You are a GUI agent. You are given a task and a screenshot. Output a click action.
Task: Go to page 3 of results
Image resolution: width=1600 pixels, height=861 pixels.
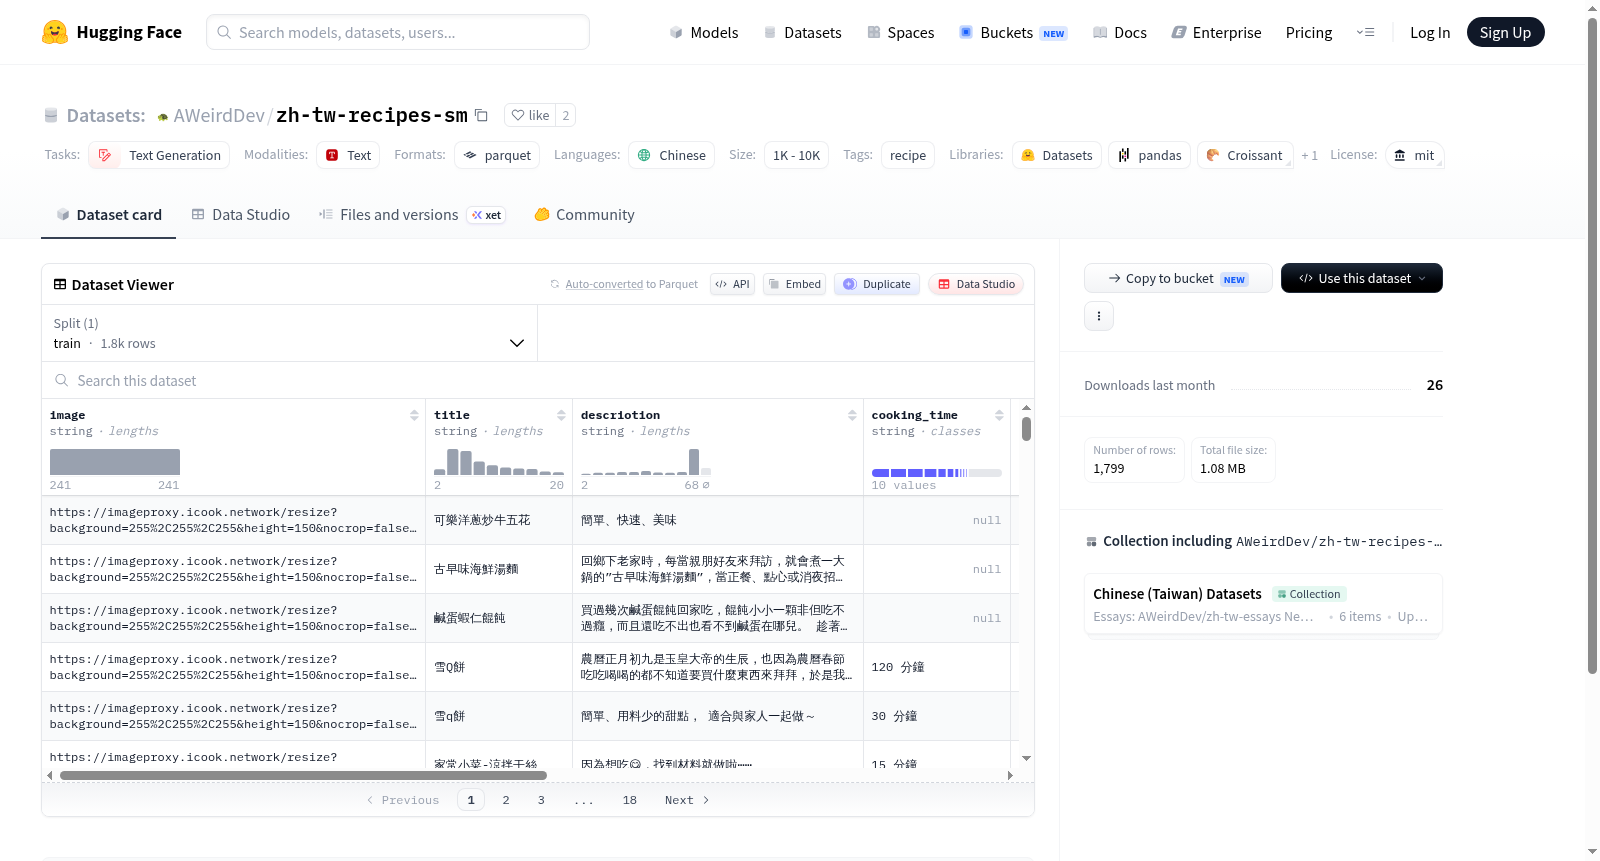541,800
